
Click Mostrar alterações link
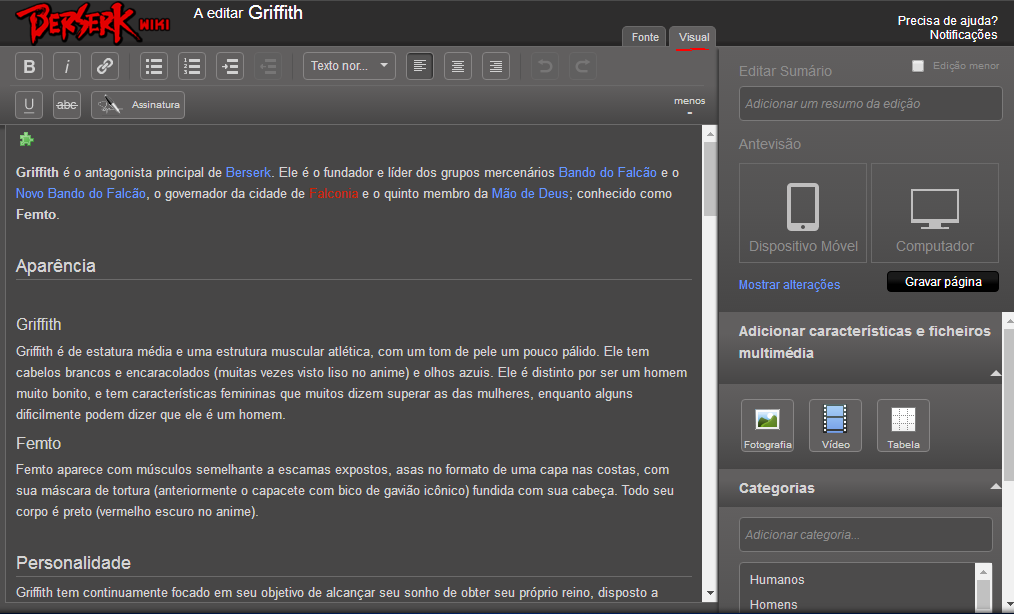[x=789, y=285]
